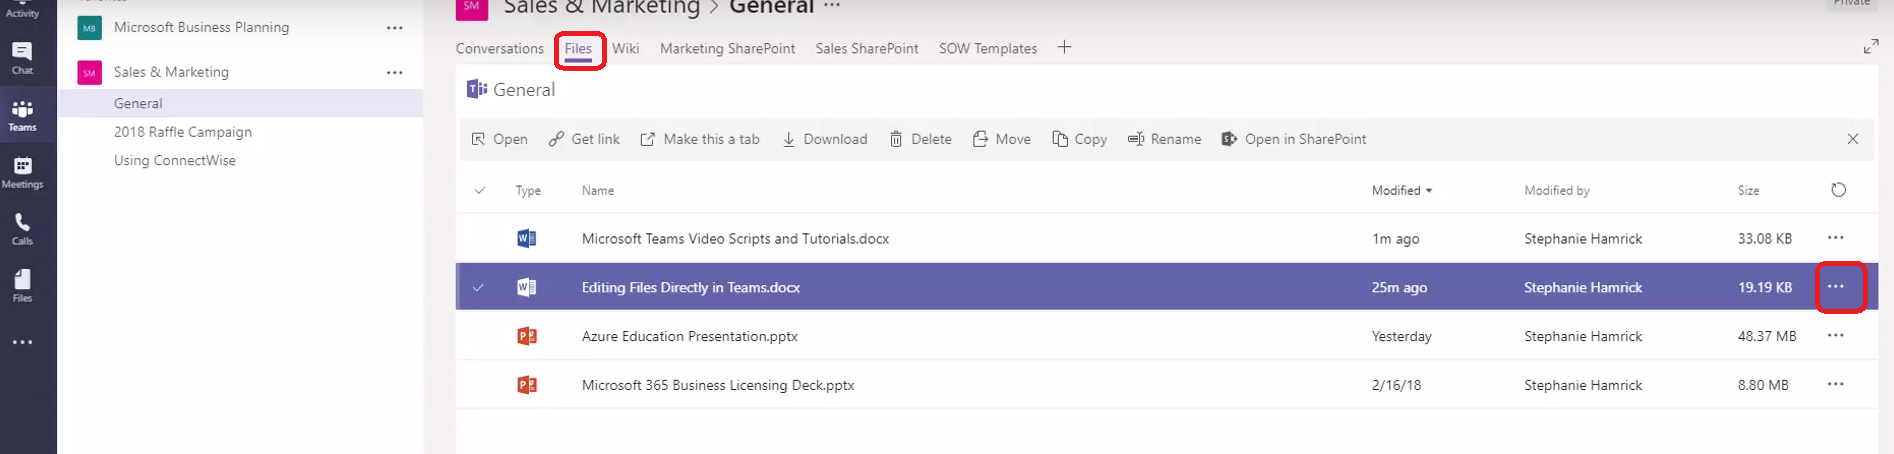Toggle select-all checkmark in files header
1894x454 pixels.
[480, 190]
